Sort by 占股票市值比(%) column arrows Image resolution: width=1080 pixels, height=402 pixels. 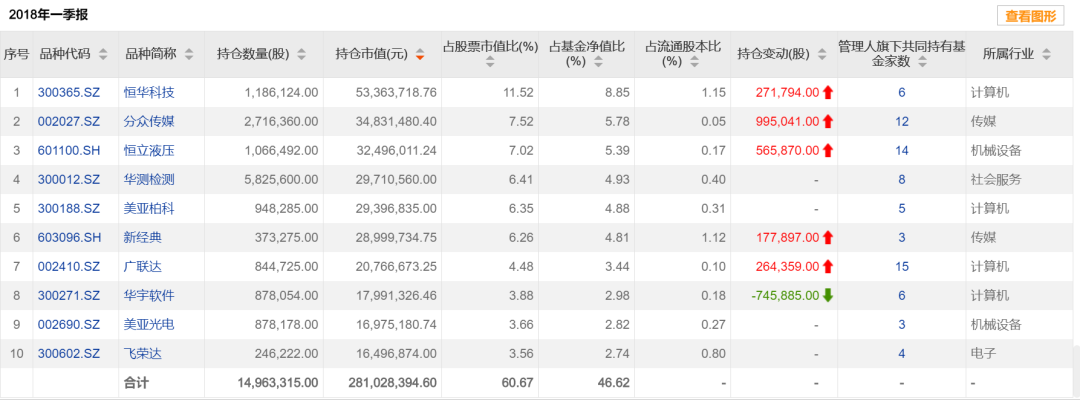pos(490,62)
